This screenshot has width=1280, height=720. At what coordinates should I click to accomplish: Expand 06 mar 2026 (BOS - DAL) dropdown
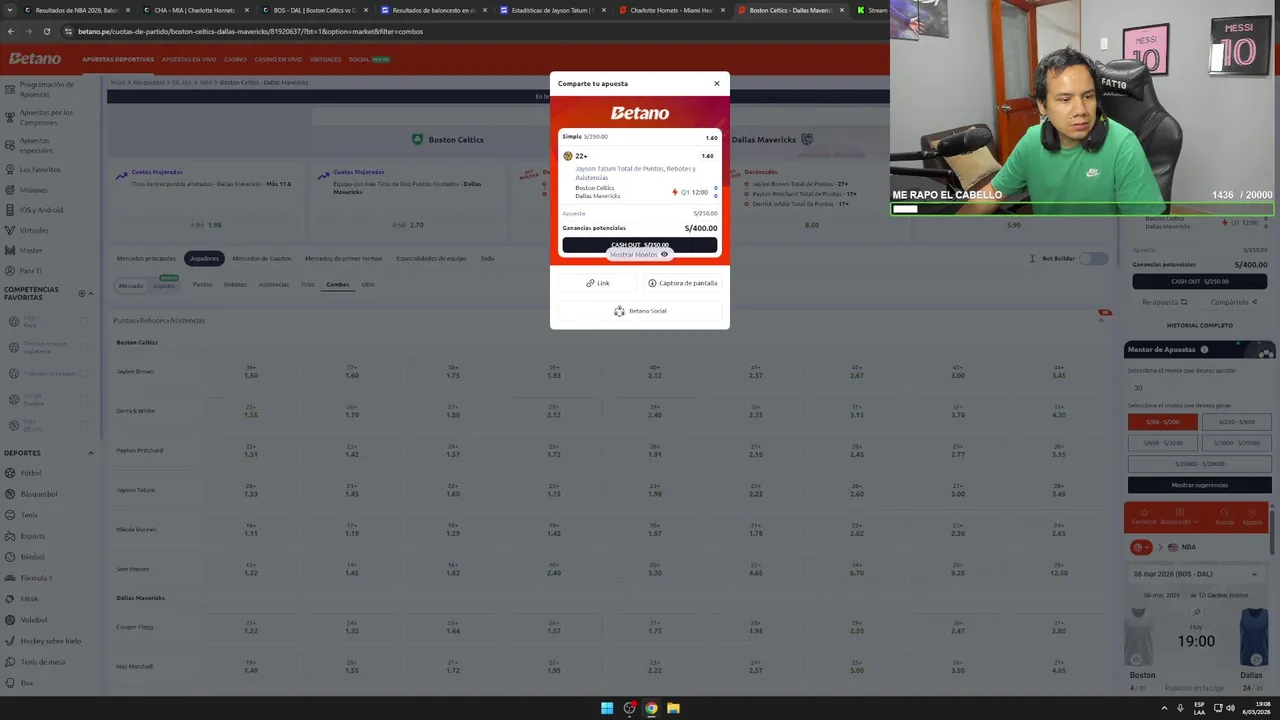point(1197,574)
